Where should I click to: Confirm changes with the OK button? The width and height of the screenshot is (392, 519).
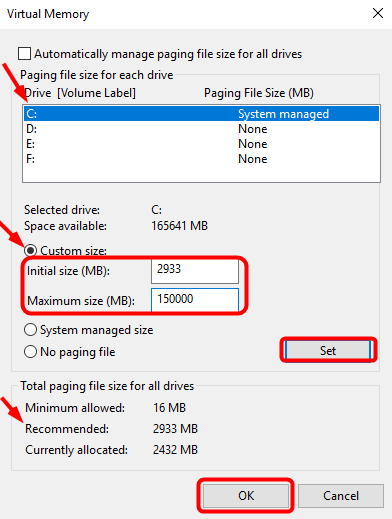tap(246, 496)
